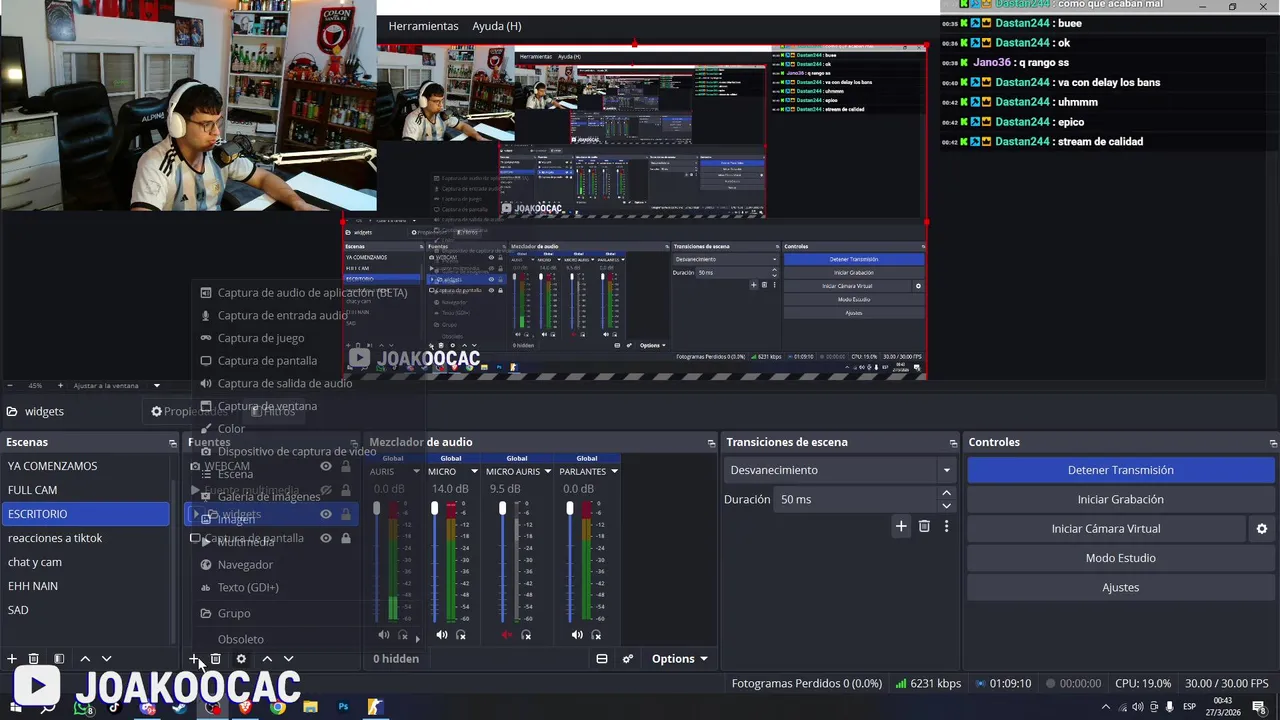Screen dimensions: 1280x720
Task: Open Ajustes button in Controles
Action: (x=1120, y=588)
